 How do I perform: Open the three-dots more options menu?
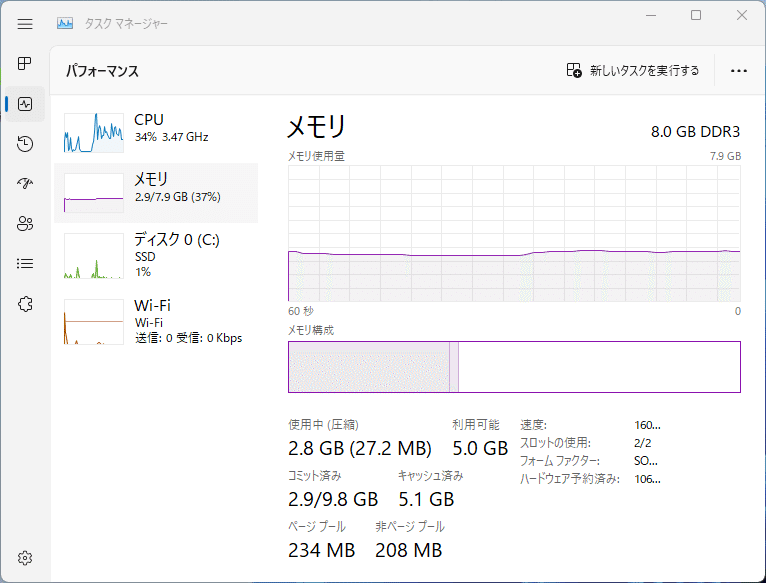(x=739, y=71)
